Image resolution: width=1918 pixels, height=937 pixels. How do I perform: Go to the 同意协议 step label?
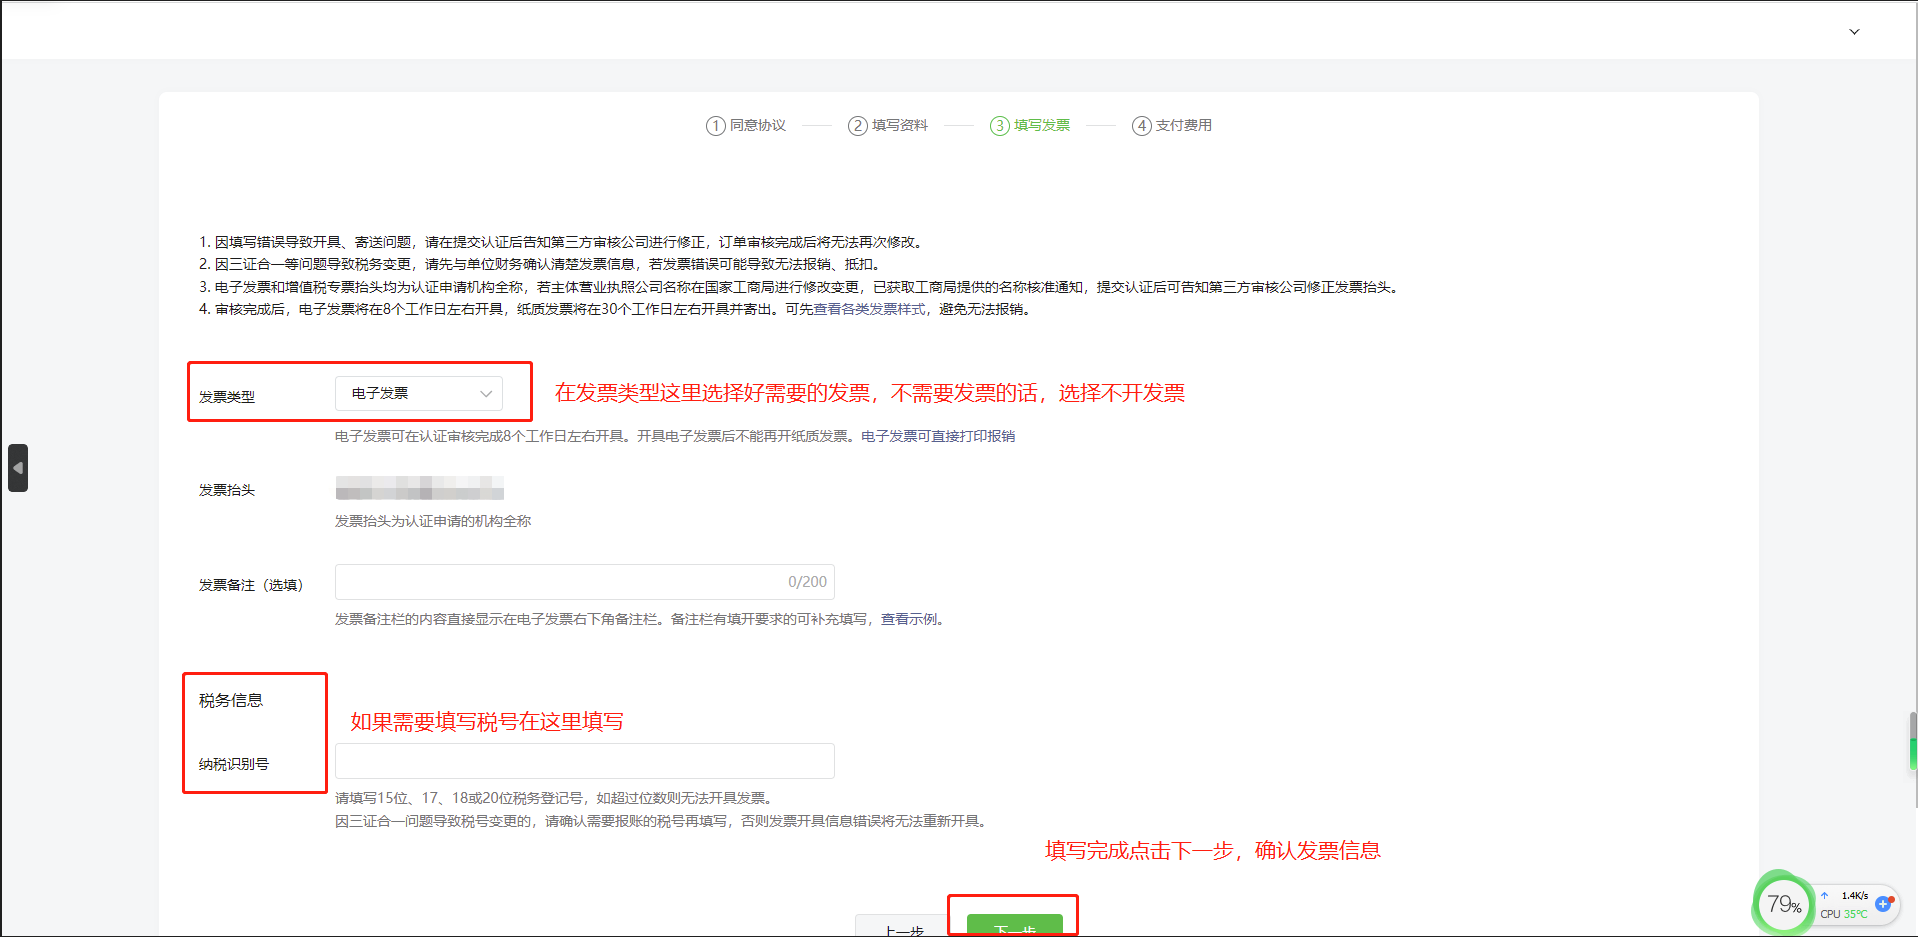pos(758,126)
